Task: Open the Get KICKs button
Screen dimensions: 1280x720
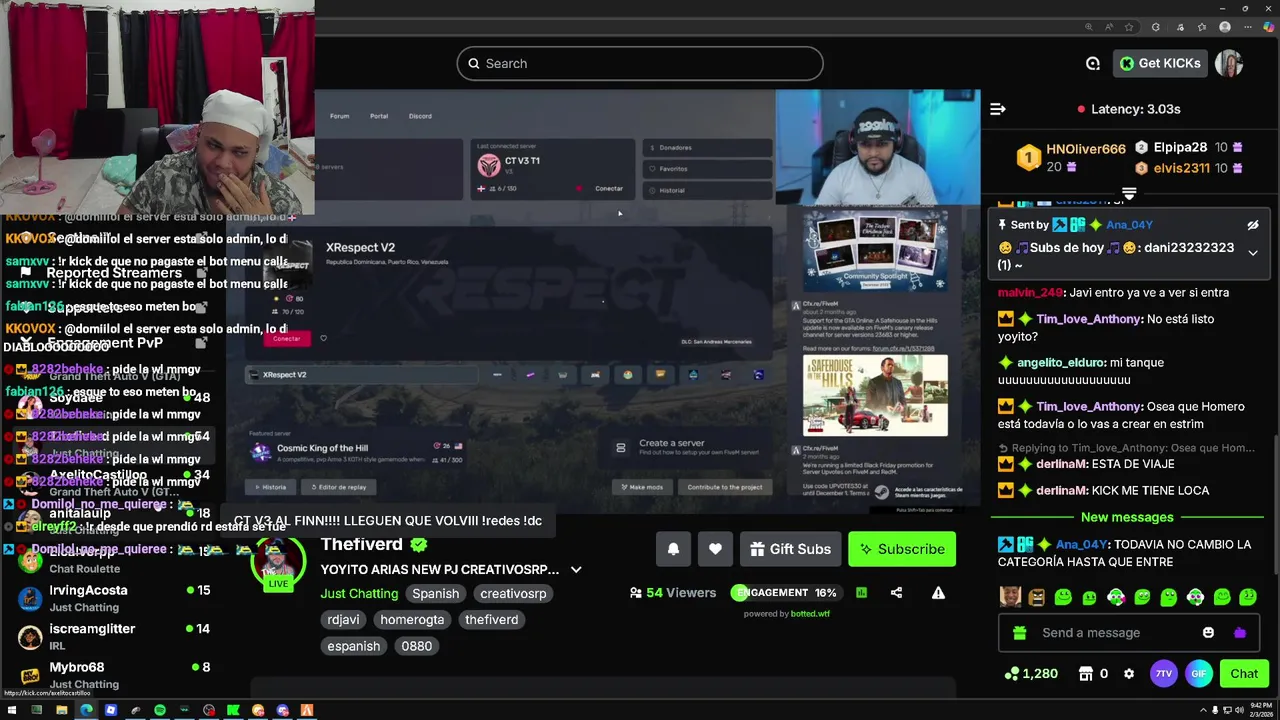Action: click(x=1160, y=63)
